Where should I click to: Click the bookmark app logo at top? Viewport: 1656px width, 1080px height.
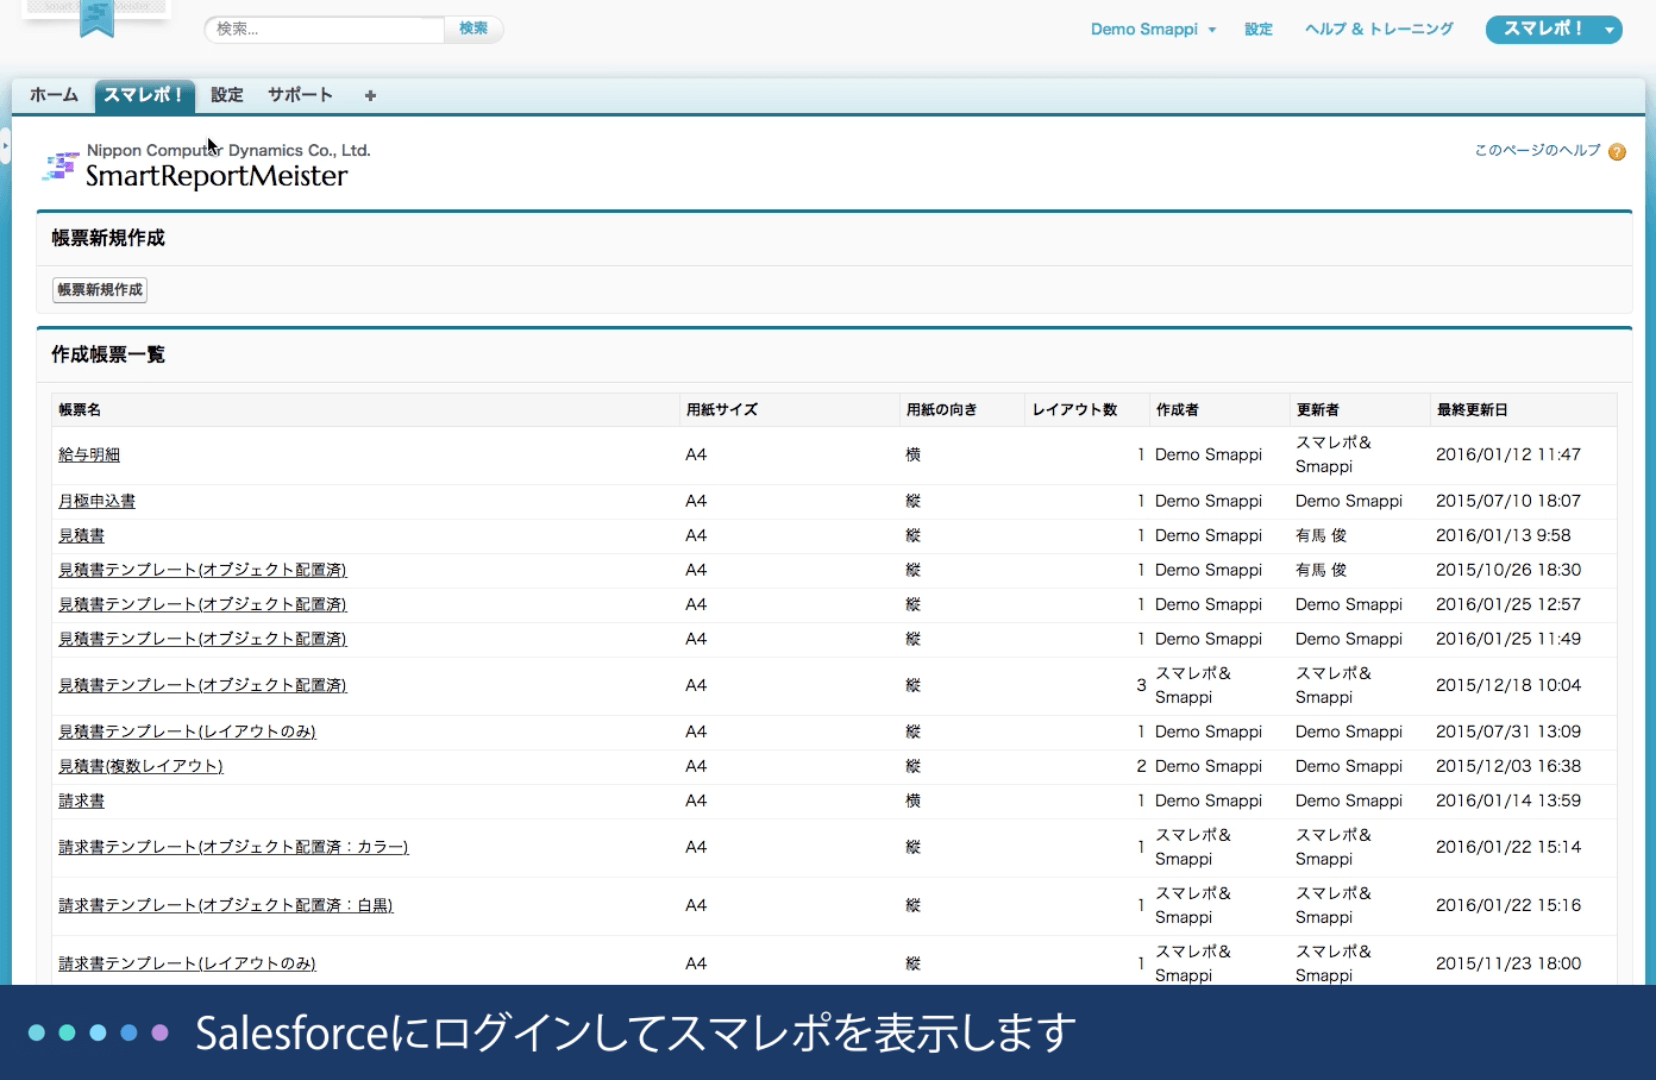tap(97, 18)
